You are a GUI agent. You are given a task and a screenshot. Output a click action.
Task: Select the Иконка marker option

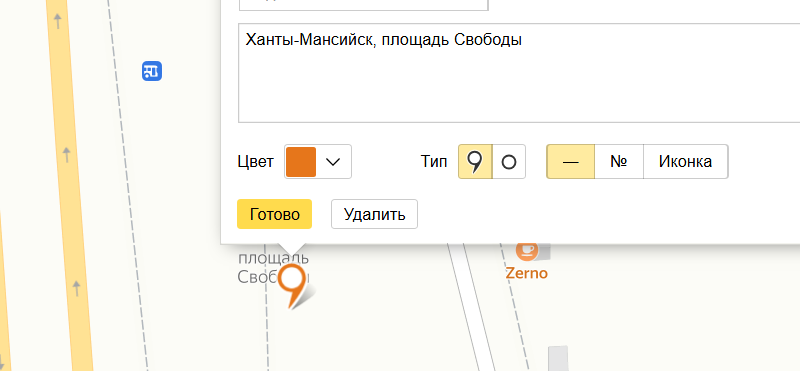(x=686, y=162)
